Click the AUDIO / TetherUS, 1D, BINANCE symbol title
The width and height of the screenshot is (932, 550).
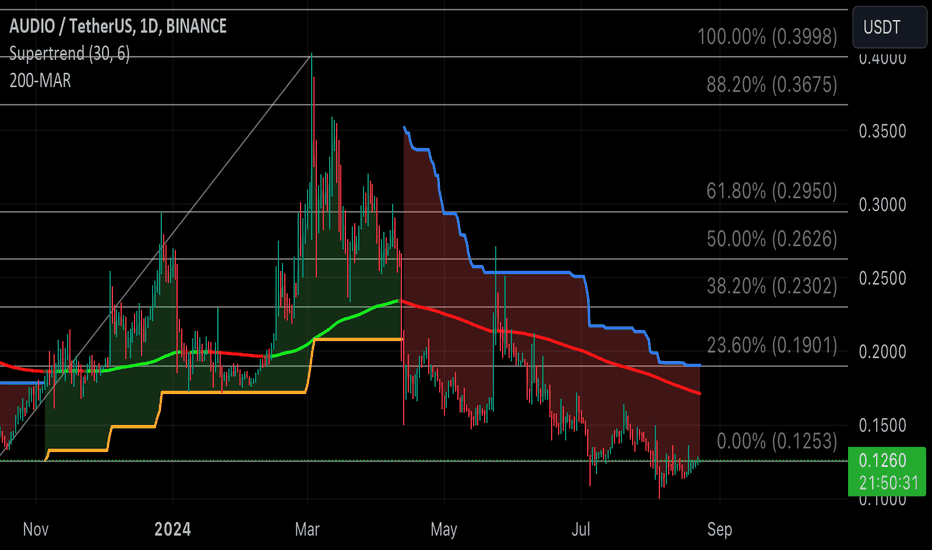(118, 26)
